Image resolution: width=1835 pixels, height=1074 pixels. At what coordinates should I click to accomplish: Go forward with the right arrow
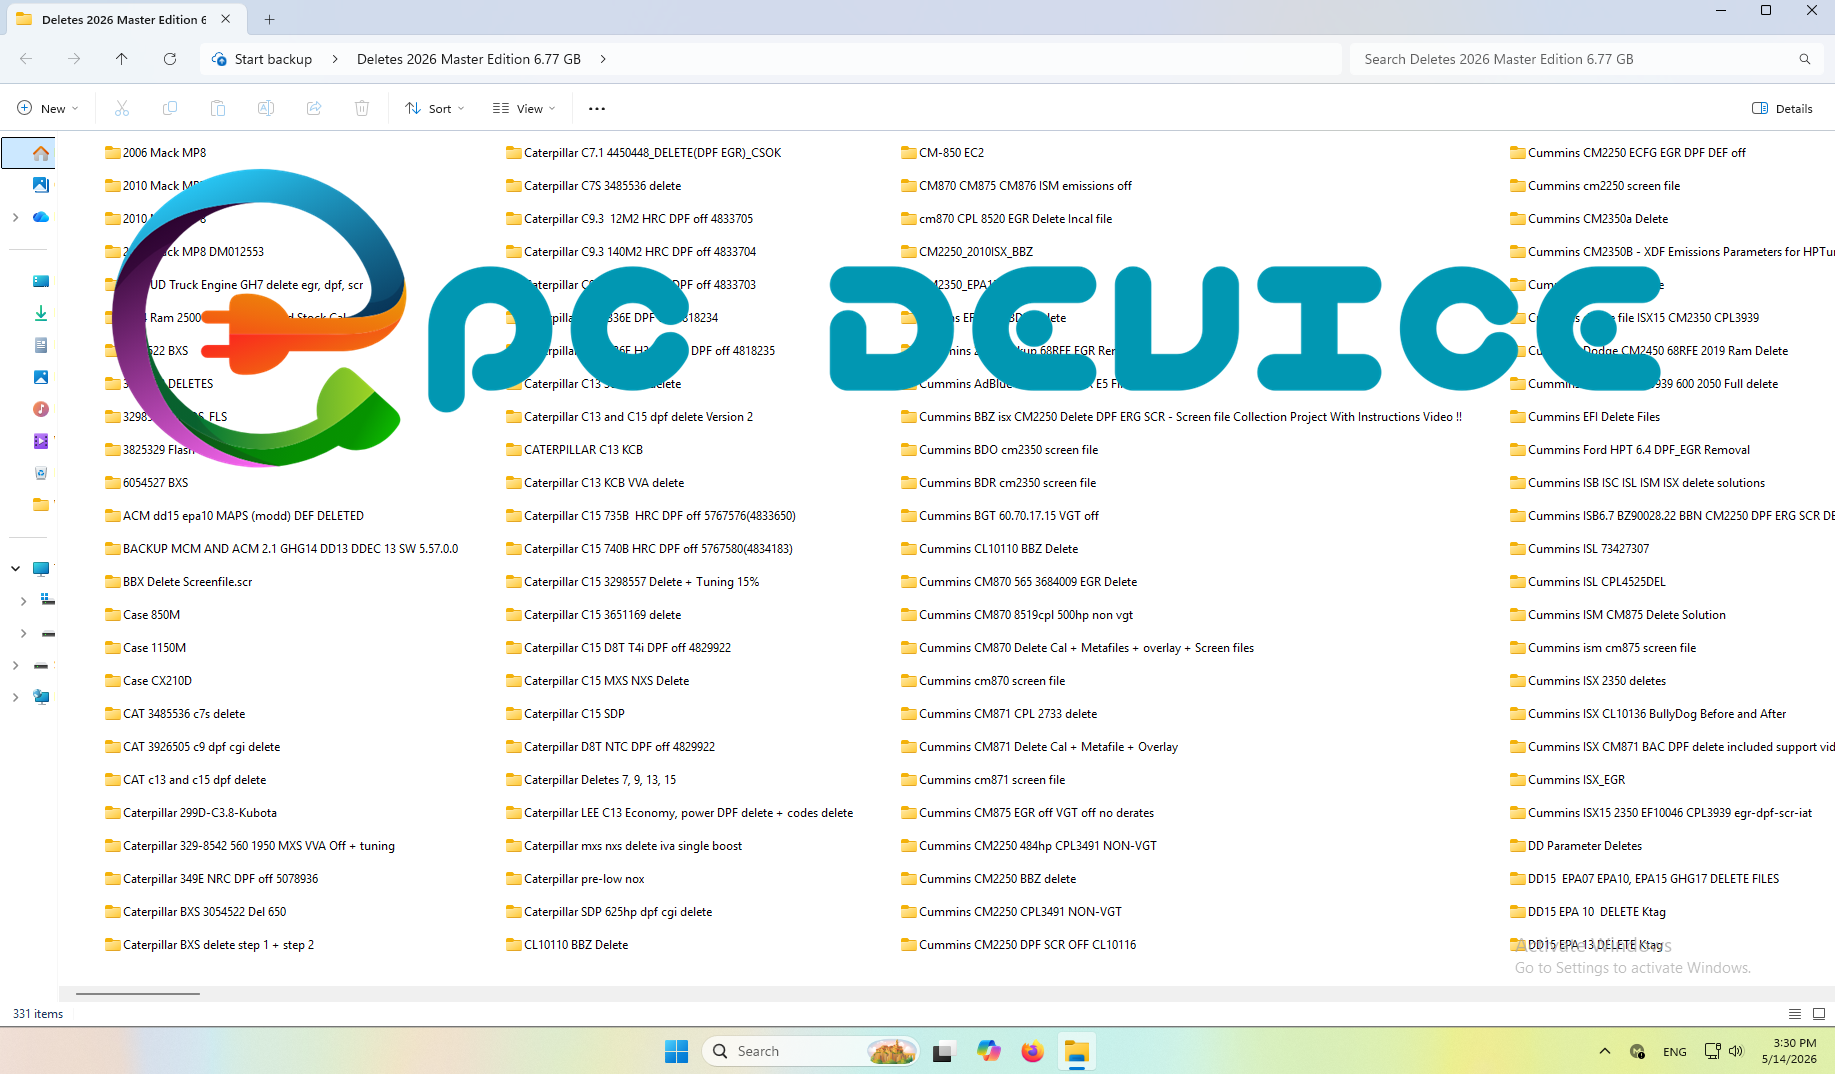pos(74,59)
